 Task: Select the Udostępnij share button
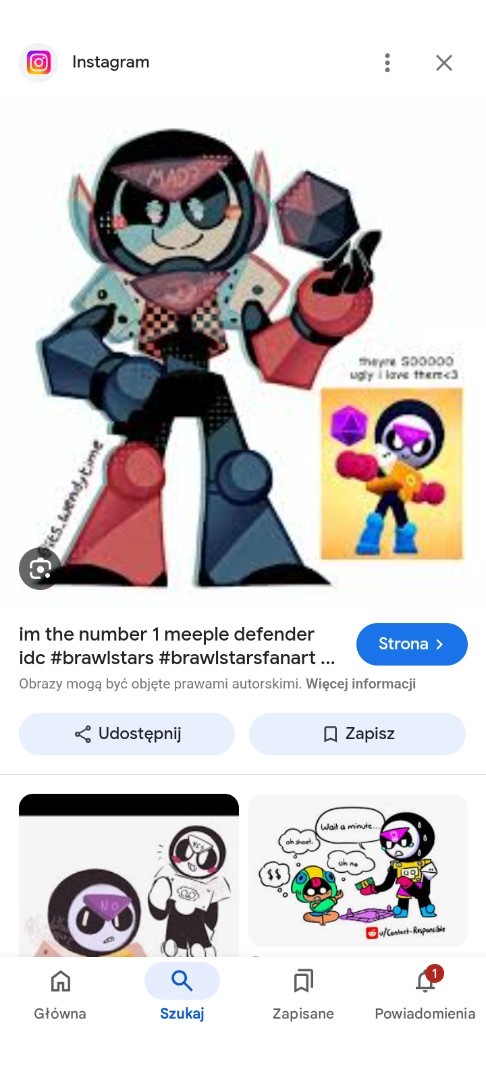tap(127, 734)
